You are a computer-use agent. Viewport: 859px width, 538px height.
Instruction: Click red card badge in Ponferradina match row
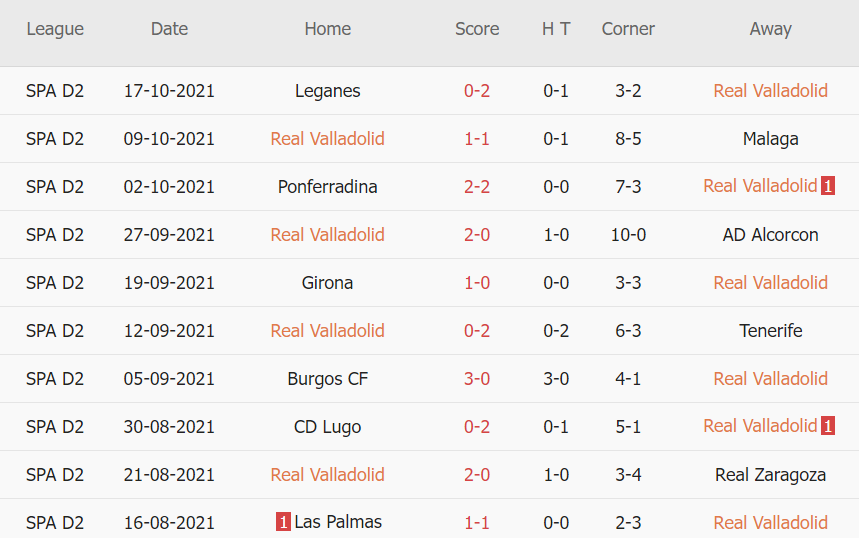[828, 186]
